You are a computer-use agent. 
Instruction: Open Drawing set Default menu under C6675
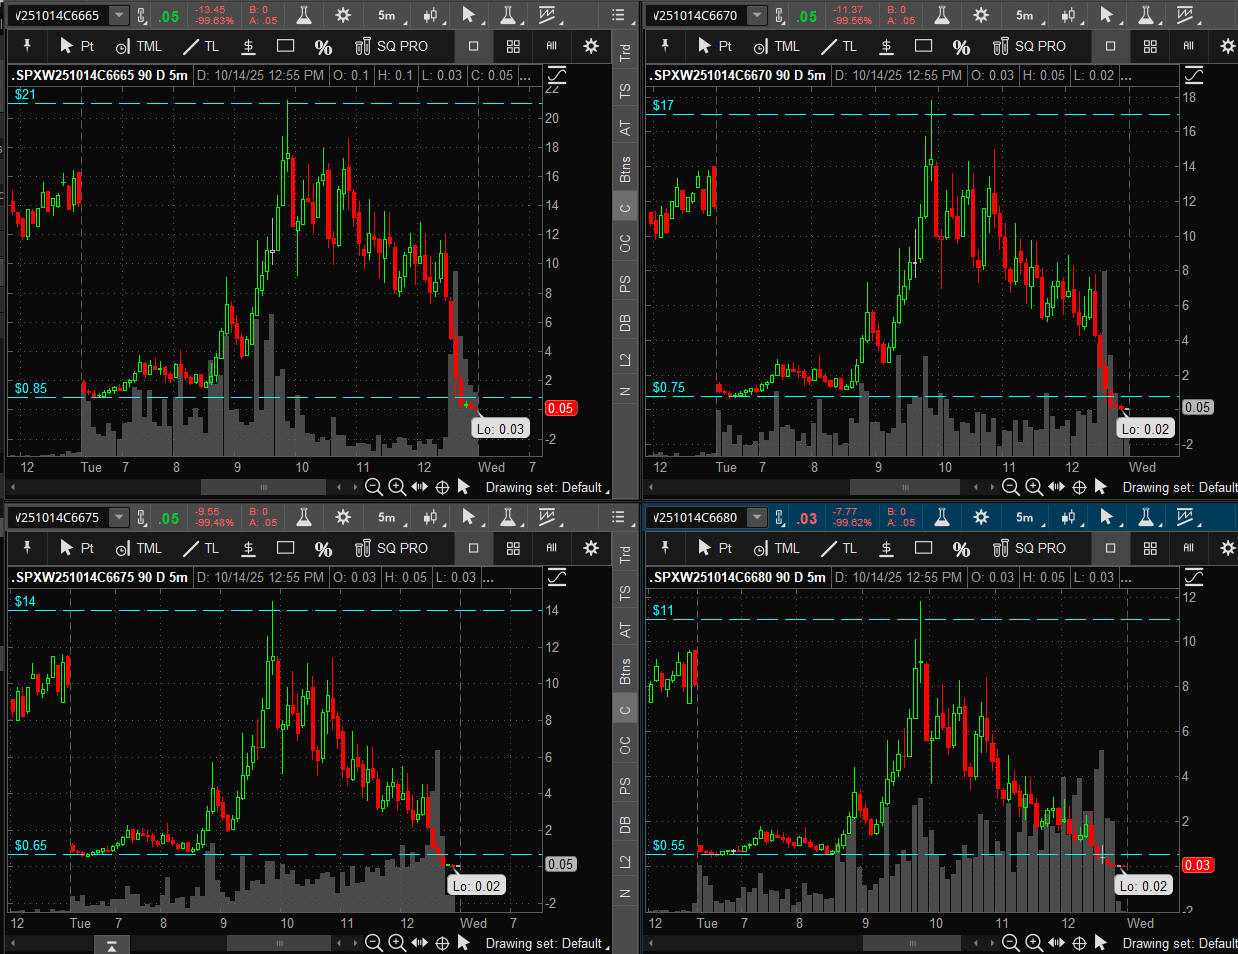point(544,943)
